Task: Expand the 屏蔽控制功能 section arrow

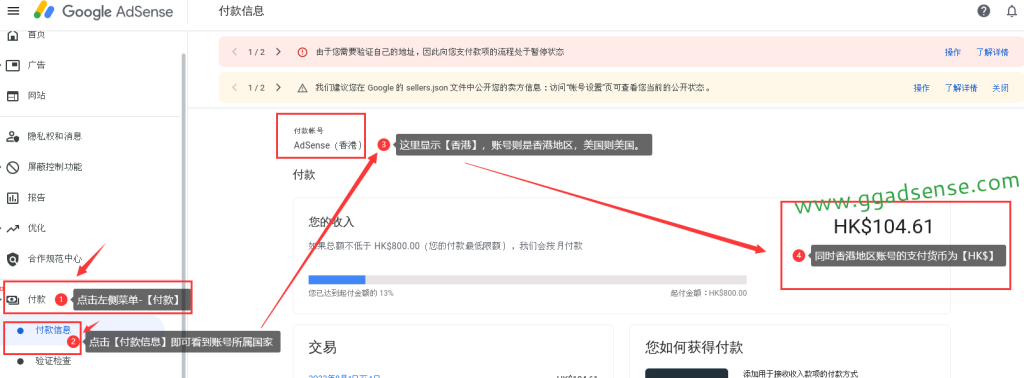Action: [2, 167]
